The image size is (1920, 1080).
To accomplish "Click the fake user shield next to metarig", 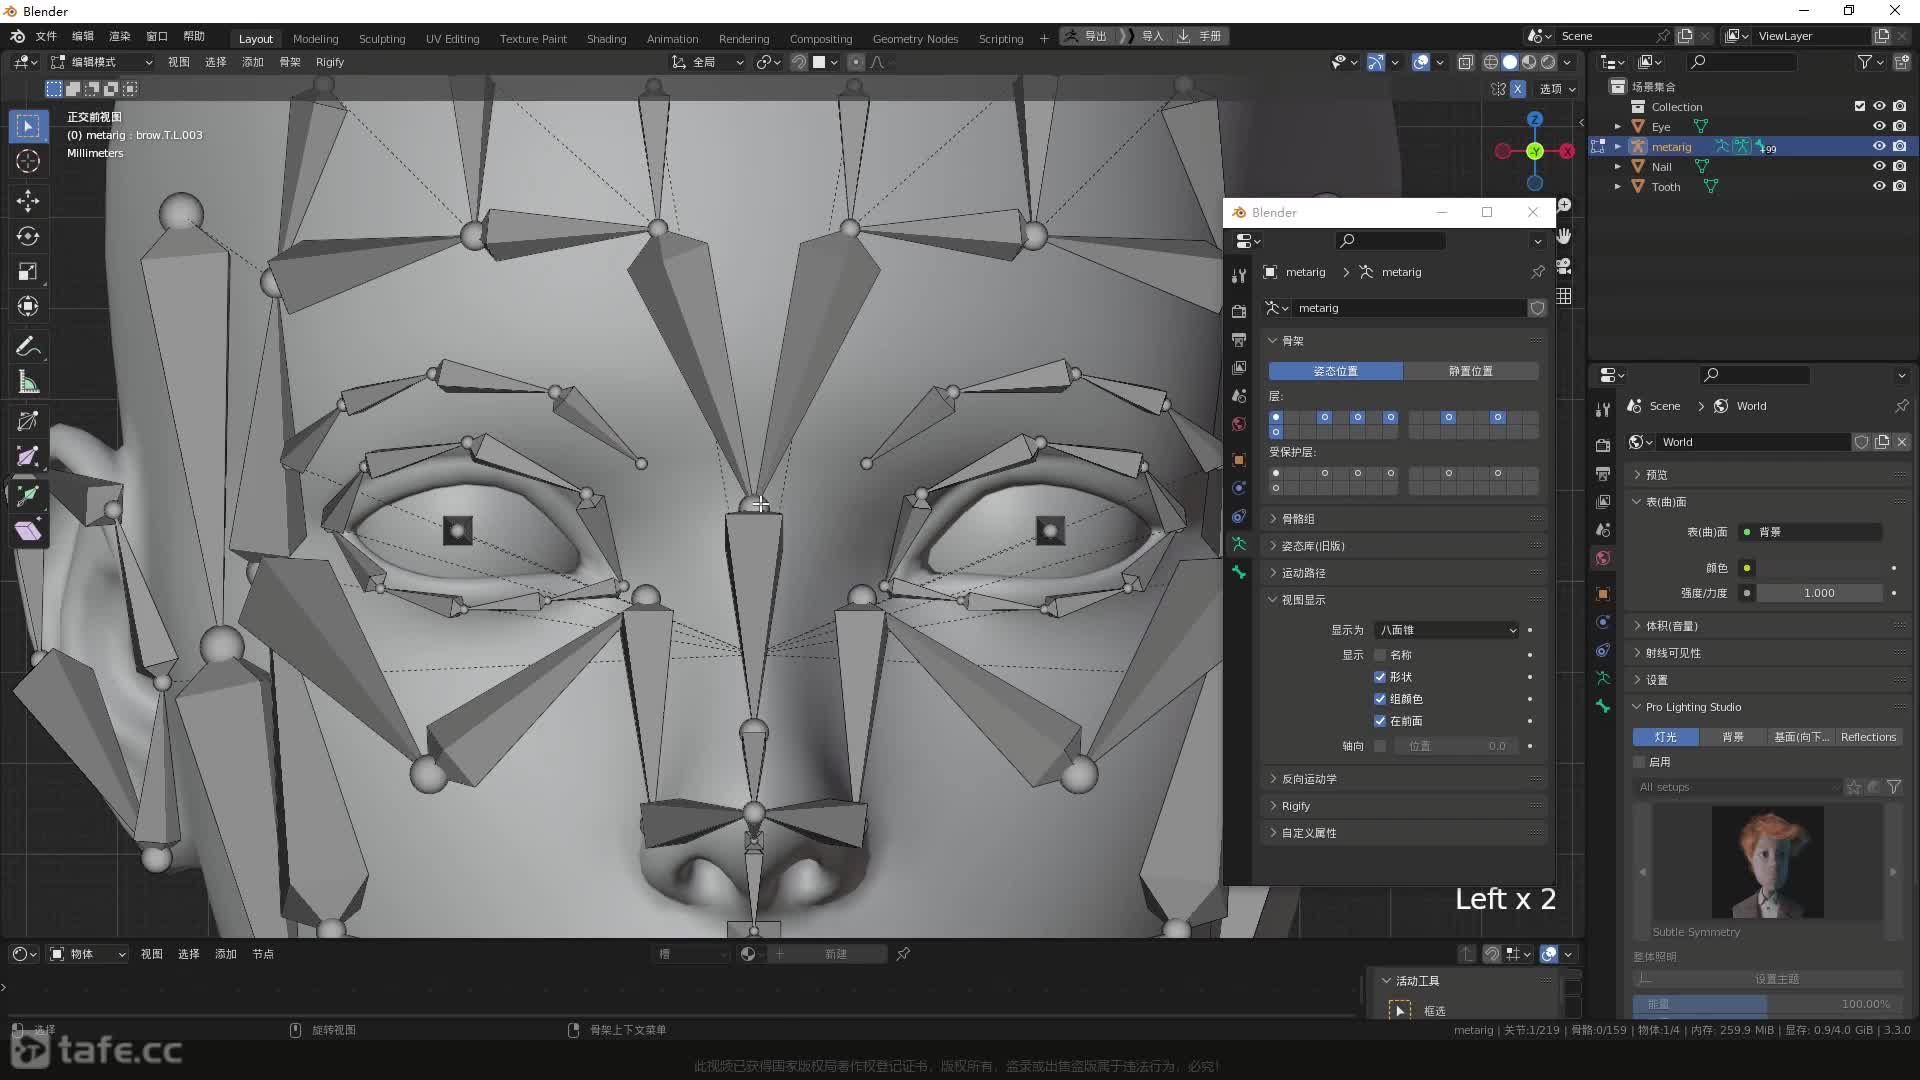I will click(x=1537, y=308).
